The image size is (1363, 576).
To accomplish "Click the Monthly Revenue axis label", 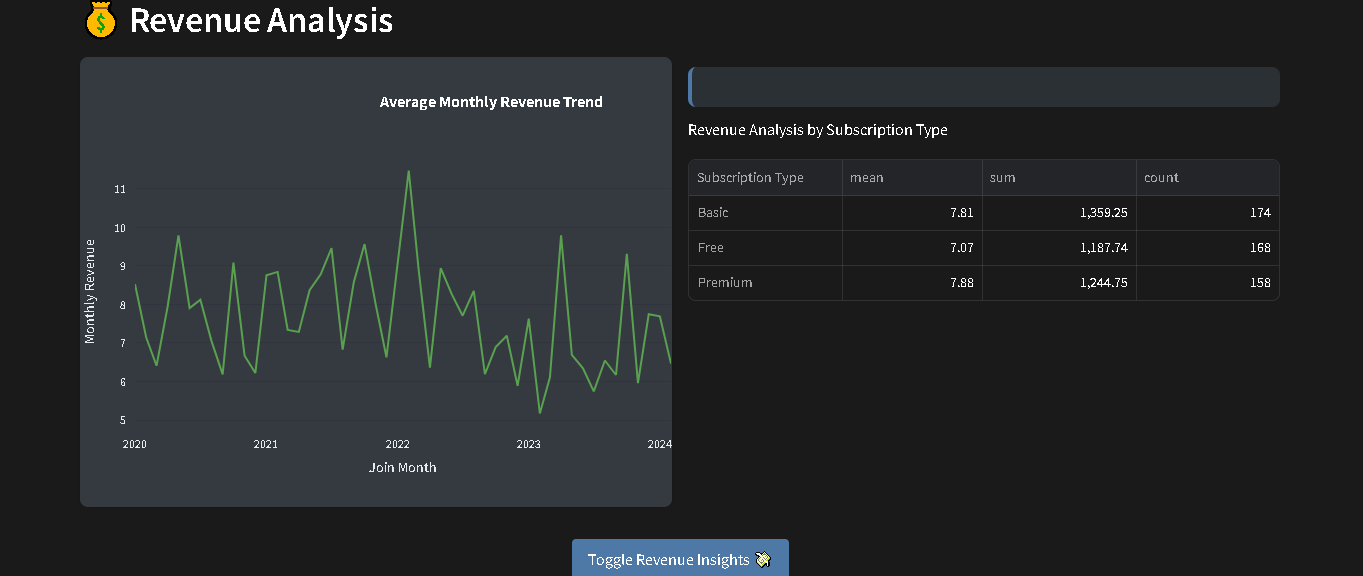I will (88, 289).
